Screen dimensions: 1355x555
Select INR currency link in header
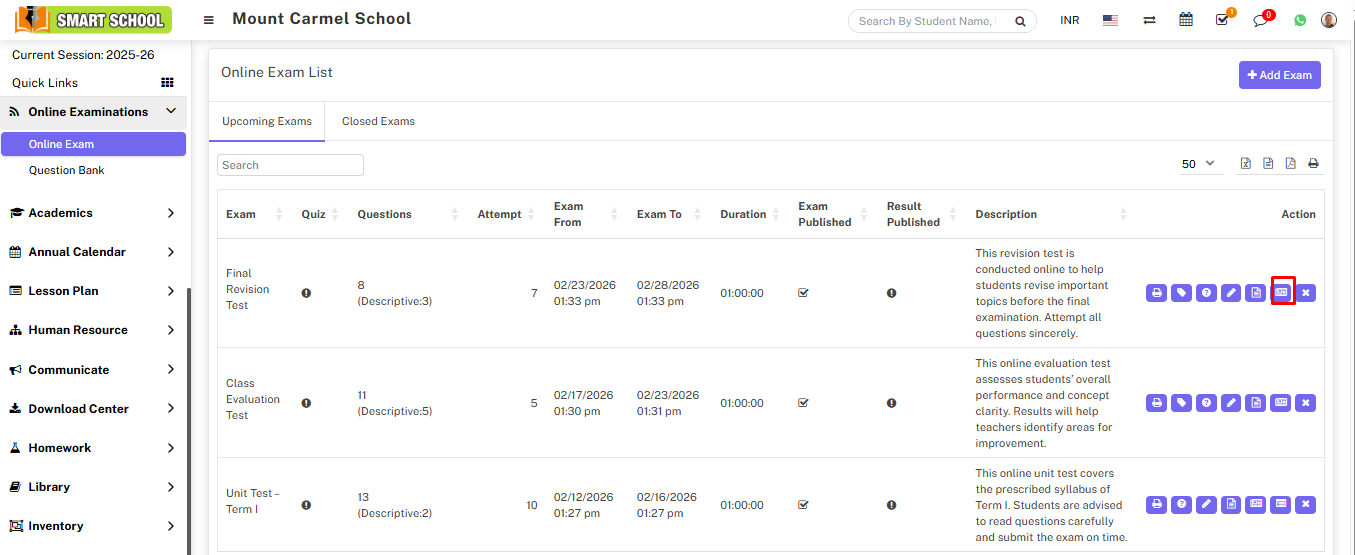pyautogui.click(x=1069, y=20)
